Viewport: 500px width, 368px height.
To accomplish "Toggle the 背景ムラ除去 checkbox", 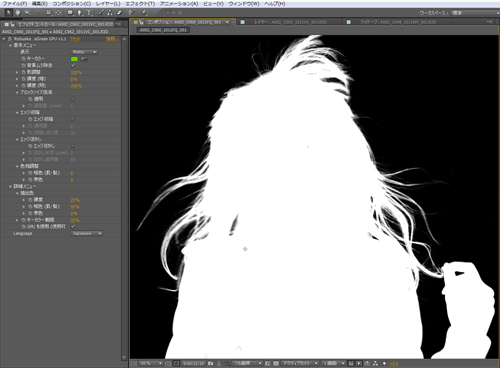I will [73, 66].
